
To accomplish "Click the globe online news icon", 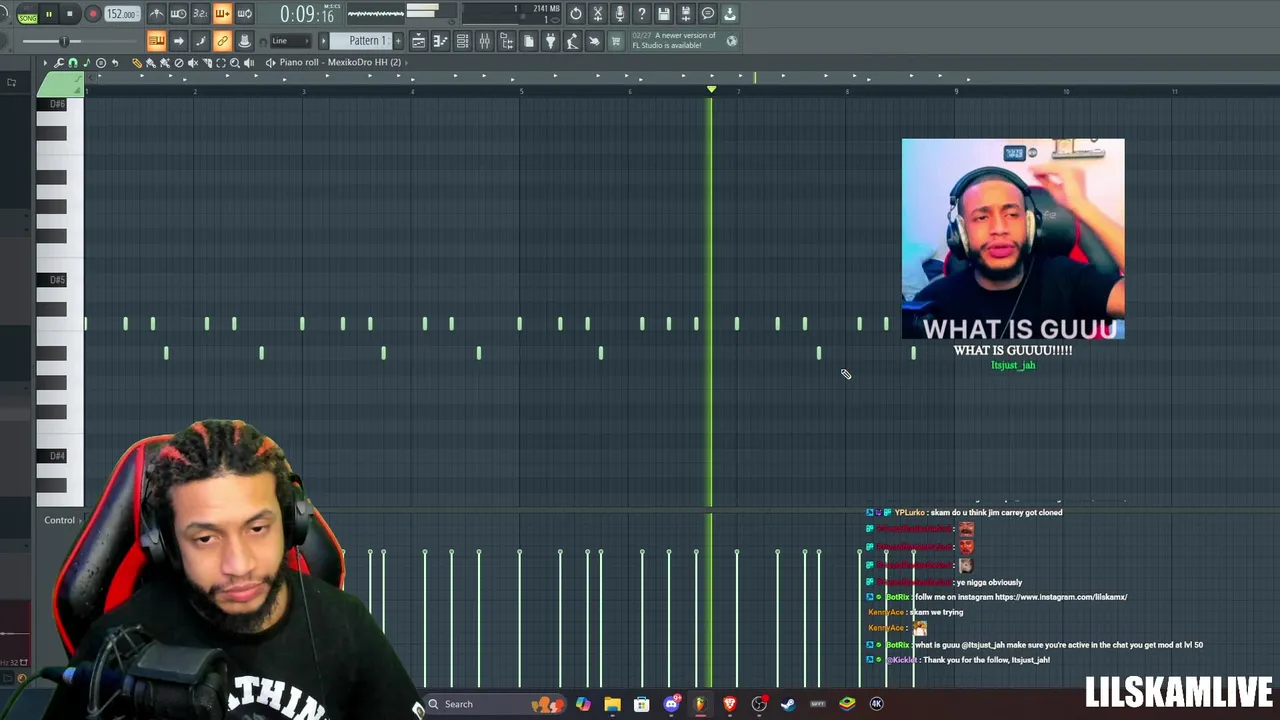I will pyautogui.click(x=732, y=41).
